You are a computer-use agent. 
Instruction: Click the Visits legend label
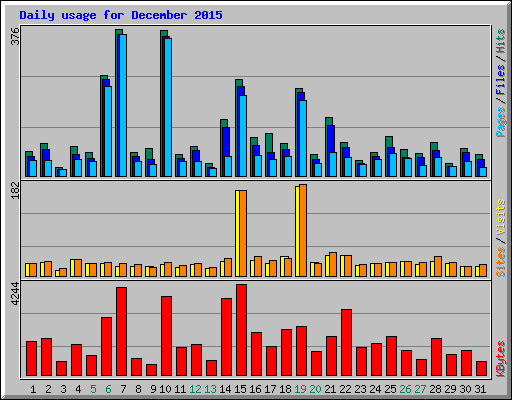(x=500, y=217)
